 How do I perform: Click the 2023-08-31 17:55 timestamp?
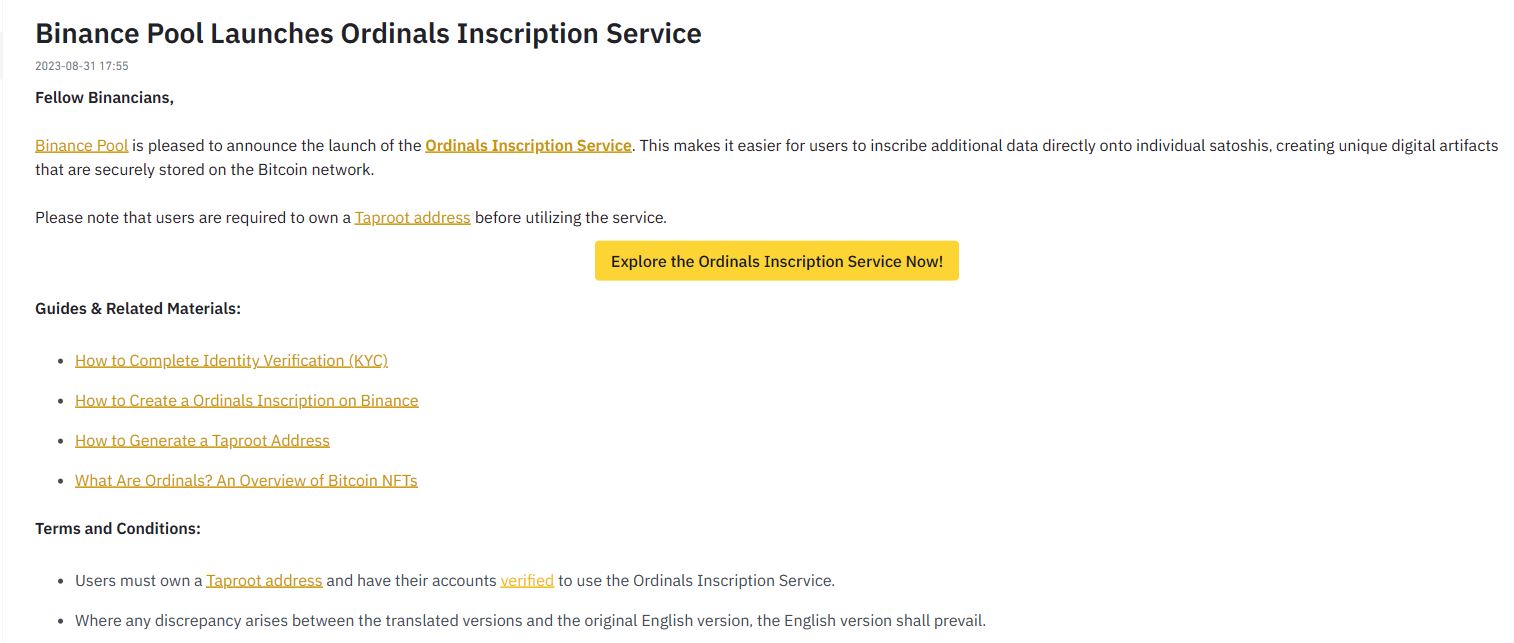tap(82, 66)
